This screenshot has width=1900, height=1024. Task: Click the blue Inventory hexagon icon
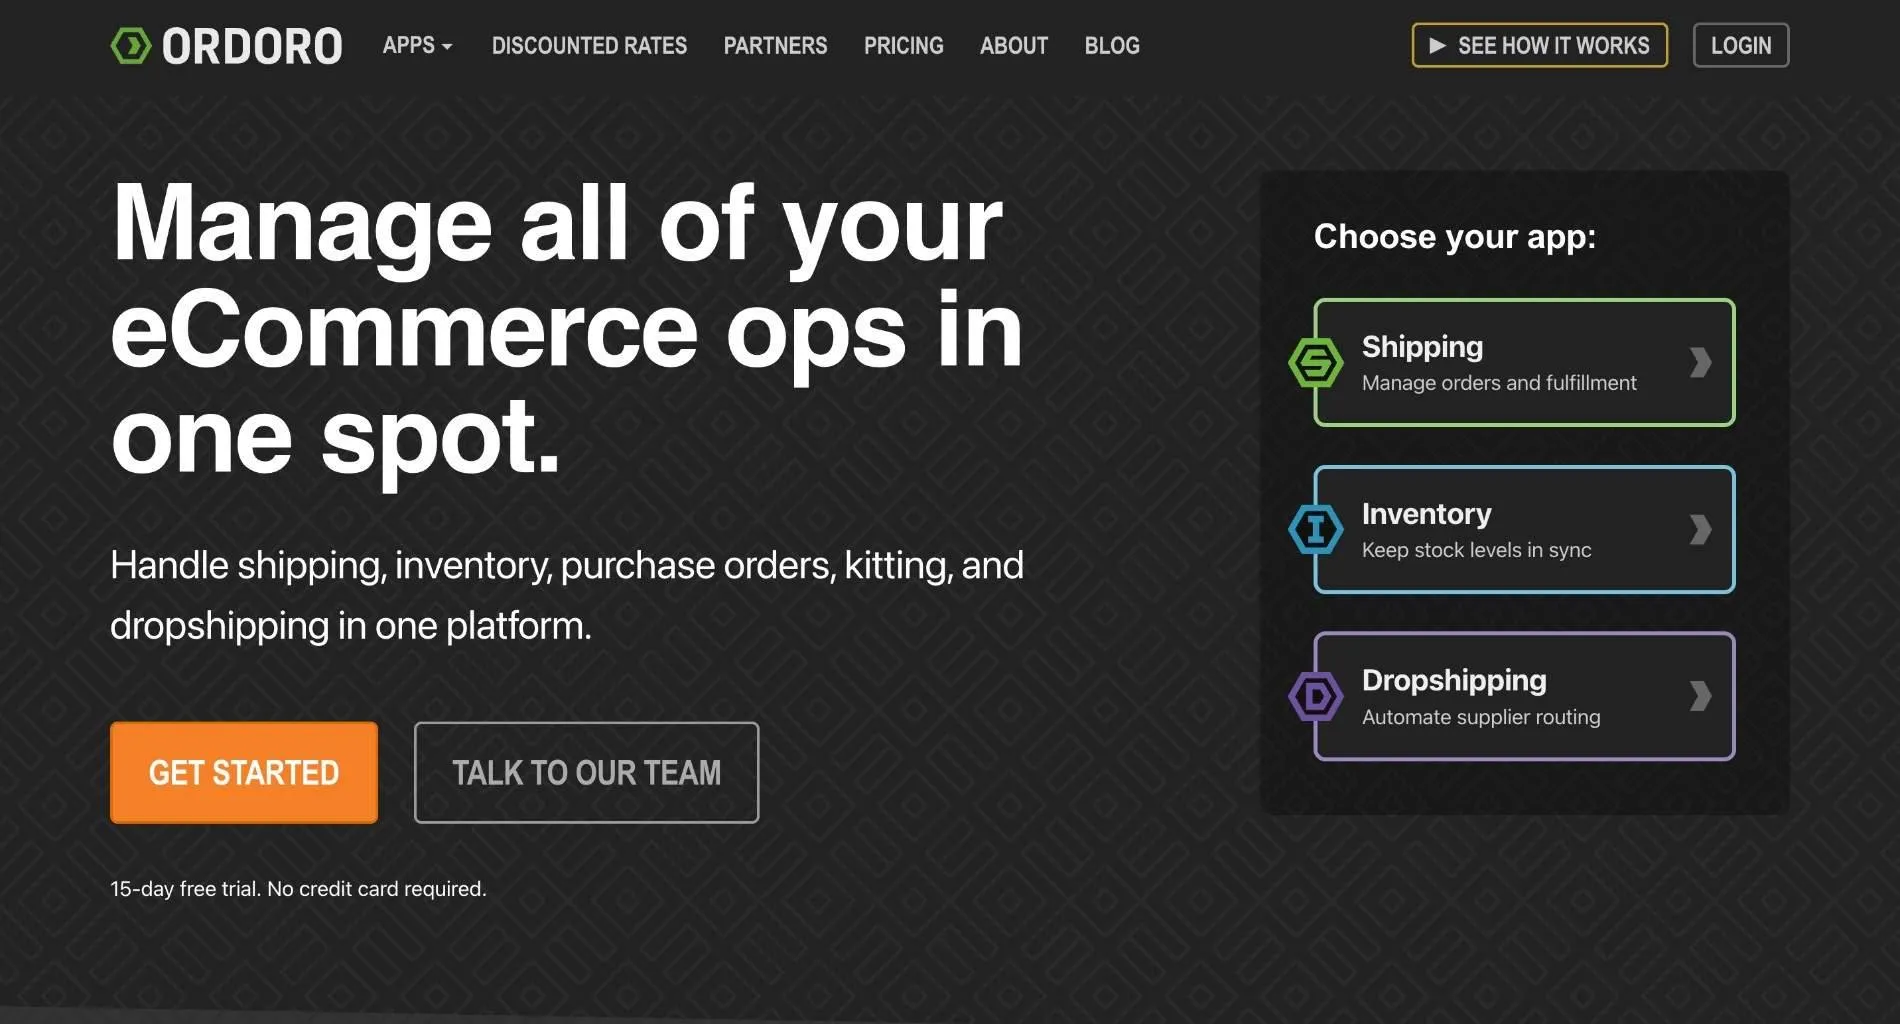[x=1315, y=529]
